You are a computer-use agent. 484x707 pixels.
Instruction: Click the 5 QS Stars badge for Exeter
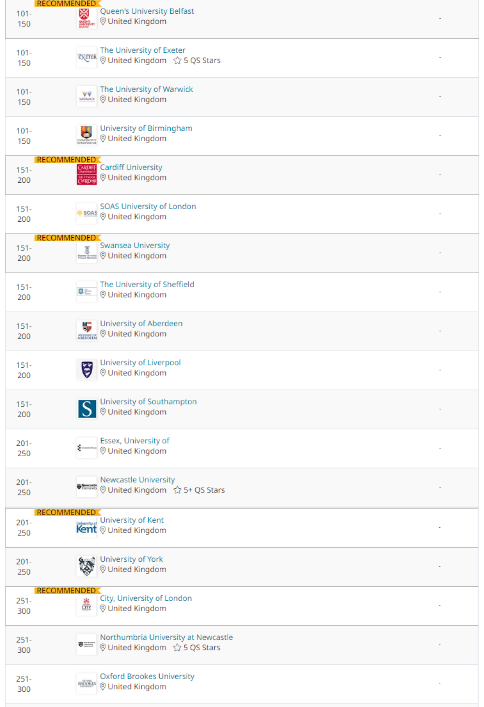tap(197, 60)
